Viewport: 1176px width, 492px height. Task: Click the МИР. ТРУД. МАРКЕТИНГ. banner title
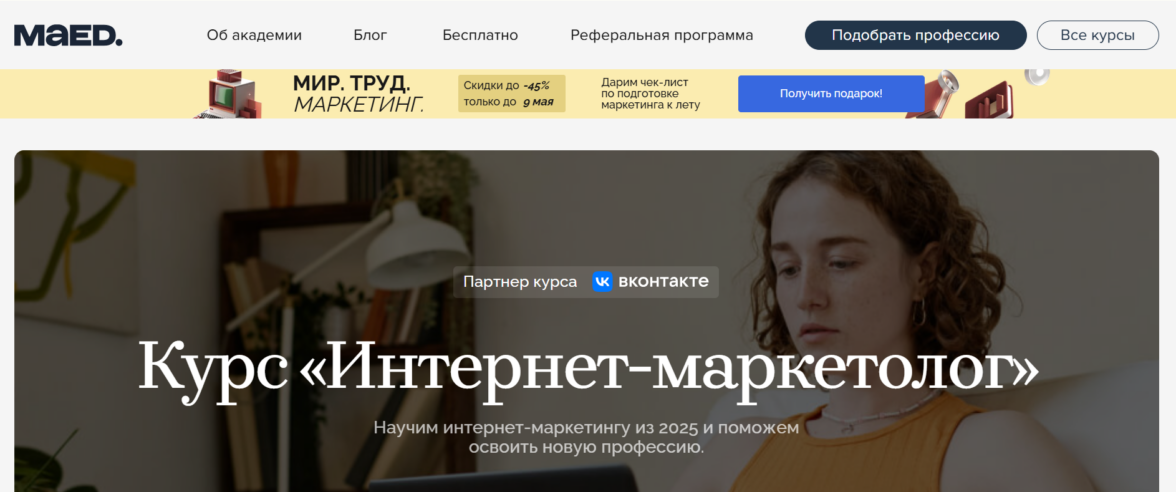(358, 94)
